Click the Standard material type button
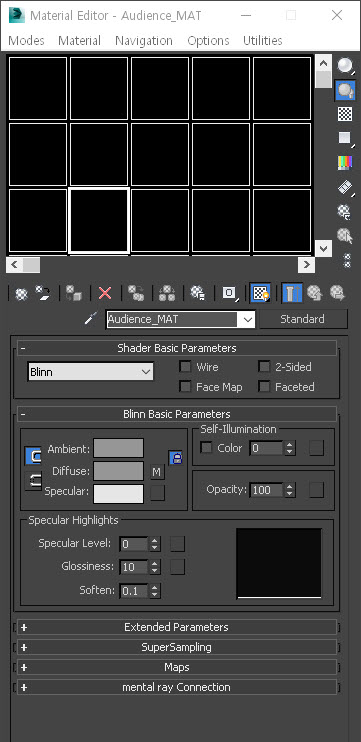 [303, 319]
